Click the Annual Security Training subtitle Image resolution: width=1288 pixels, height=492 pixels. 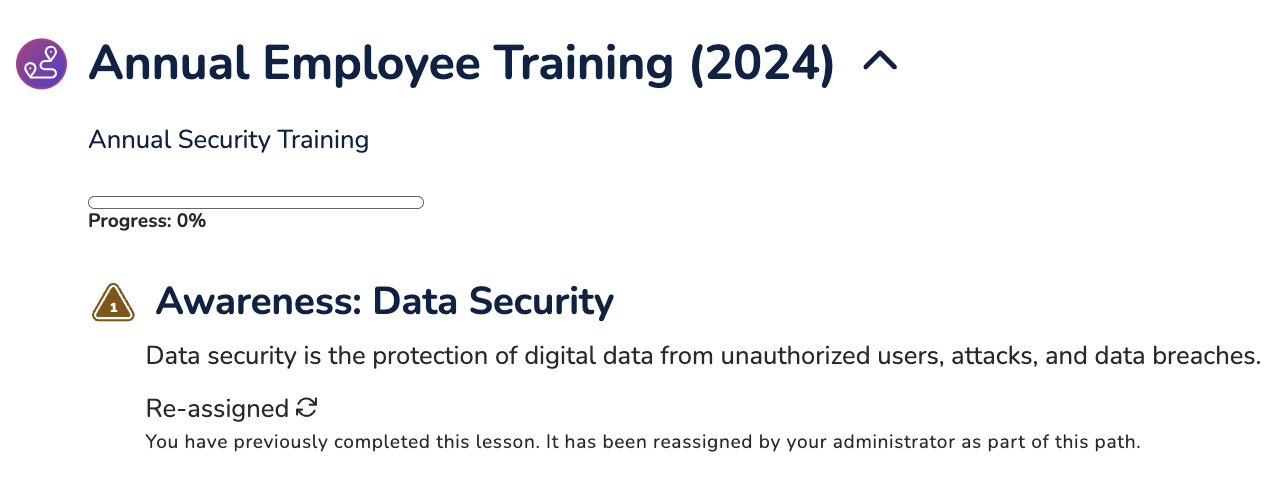tap(229, 140)
